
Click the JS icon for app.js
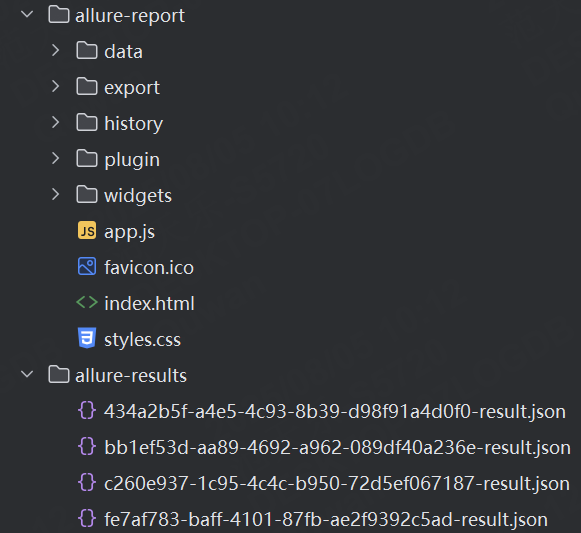pyautogui.click(x=87, y=230)
